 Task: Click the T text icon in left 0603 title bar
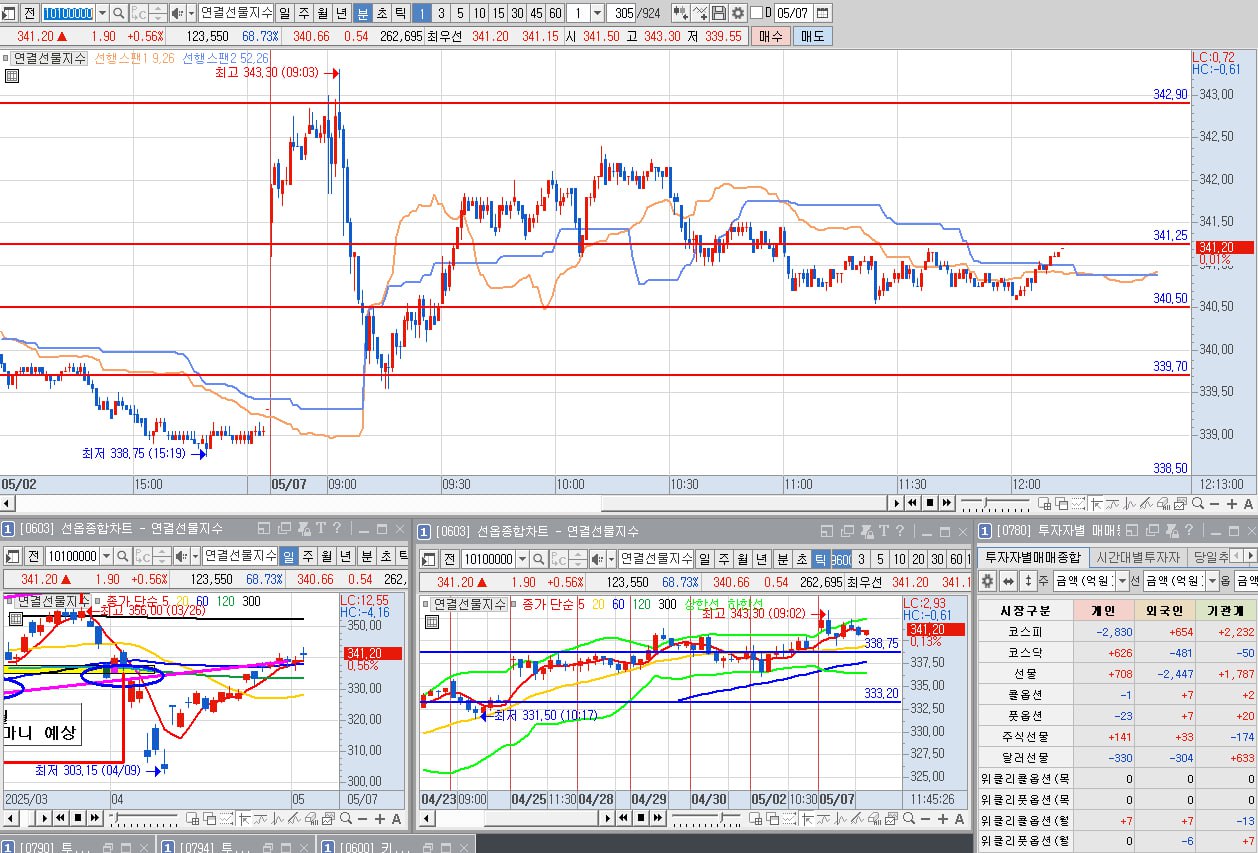(320, 528)
